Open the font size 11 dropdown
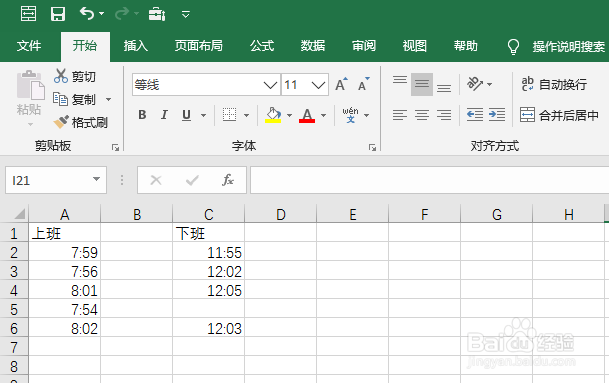 (318, 85)
